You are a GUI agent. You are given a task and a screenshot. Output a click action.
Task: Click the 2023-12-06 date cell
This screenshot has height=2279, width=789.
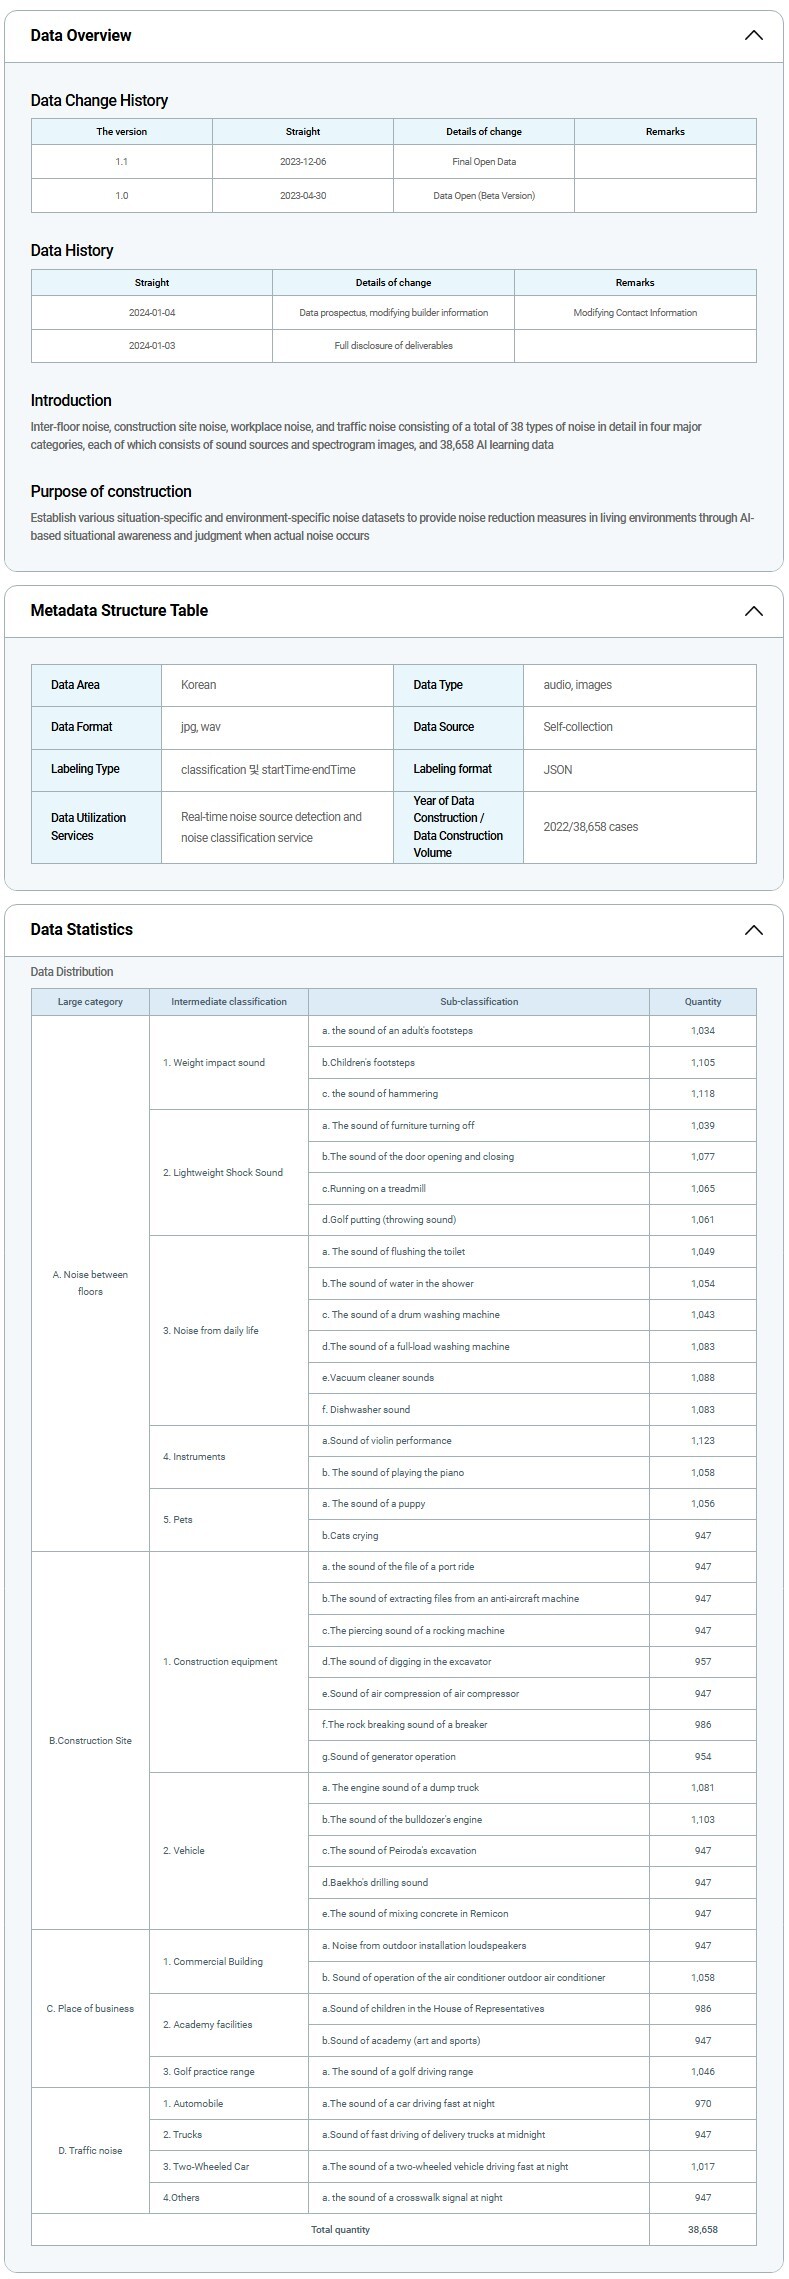[x=302, y=162]
